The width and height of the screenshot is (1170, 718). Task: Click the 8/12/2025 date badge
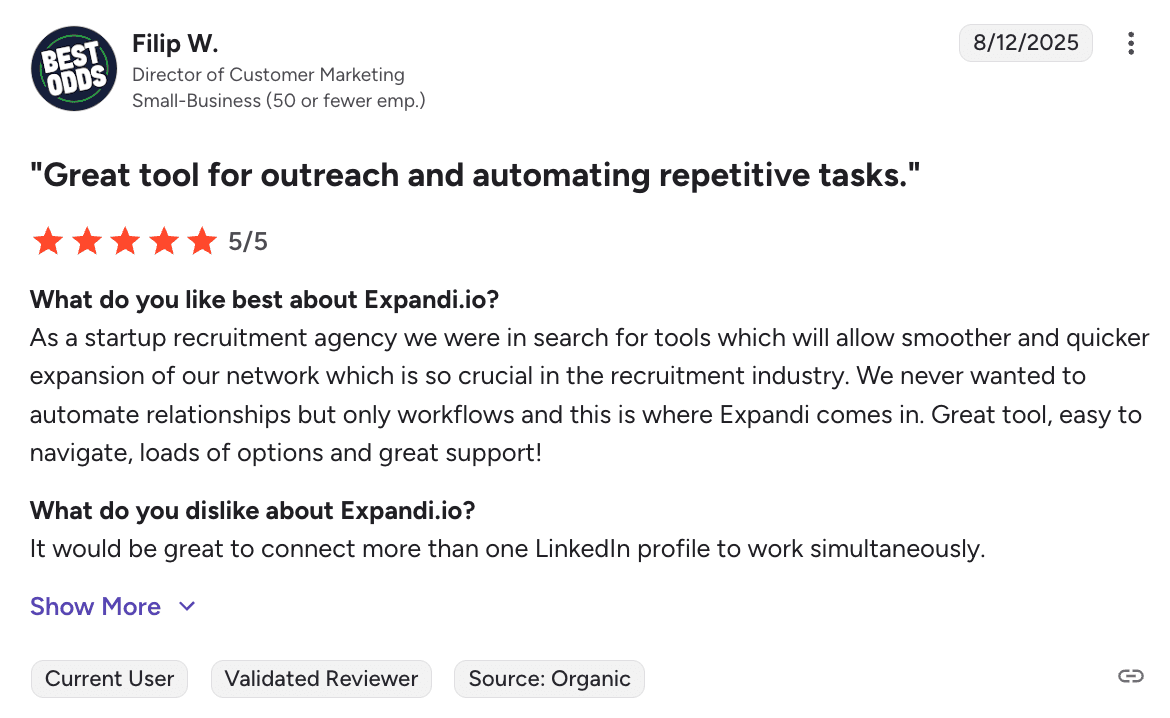coord(1025,42)
